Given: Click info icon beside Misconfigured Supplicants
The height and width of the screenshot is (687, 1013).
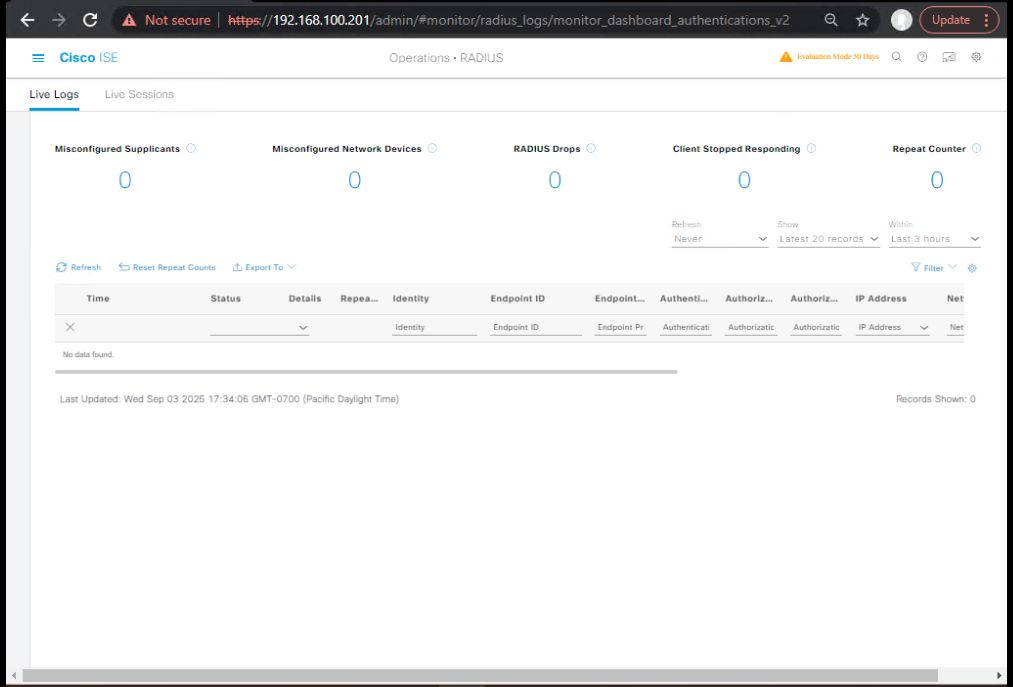Looking at the screenshot, I should 191,149.
